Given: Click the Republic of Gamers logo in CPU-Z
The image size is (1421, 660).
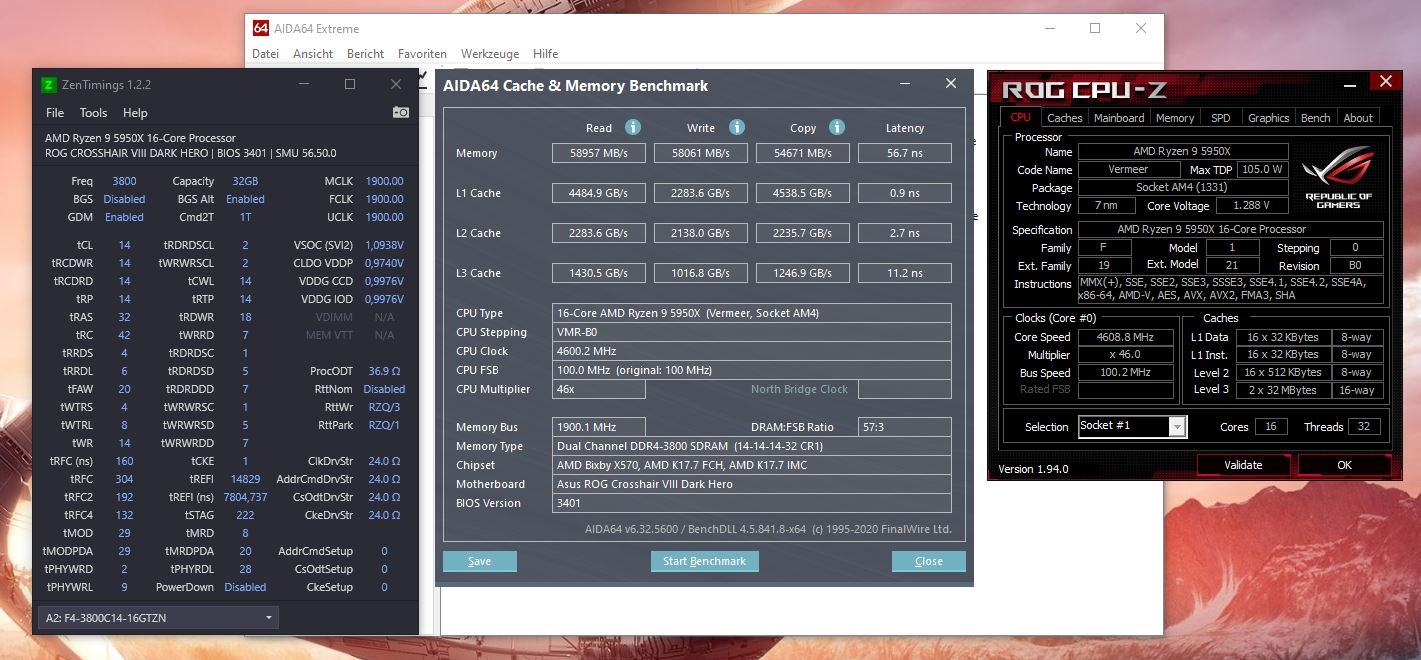Looking at the screenshot, I should coord(1338,177).
